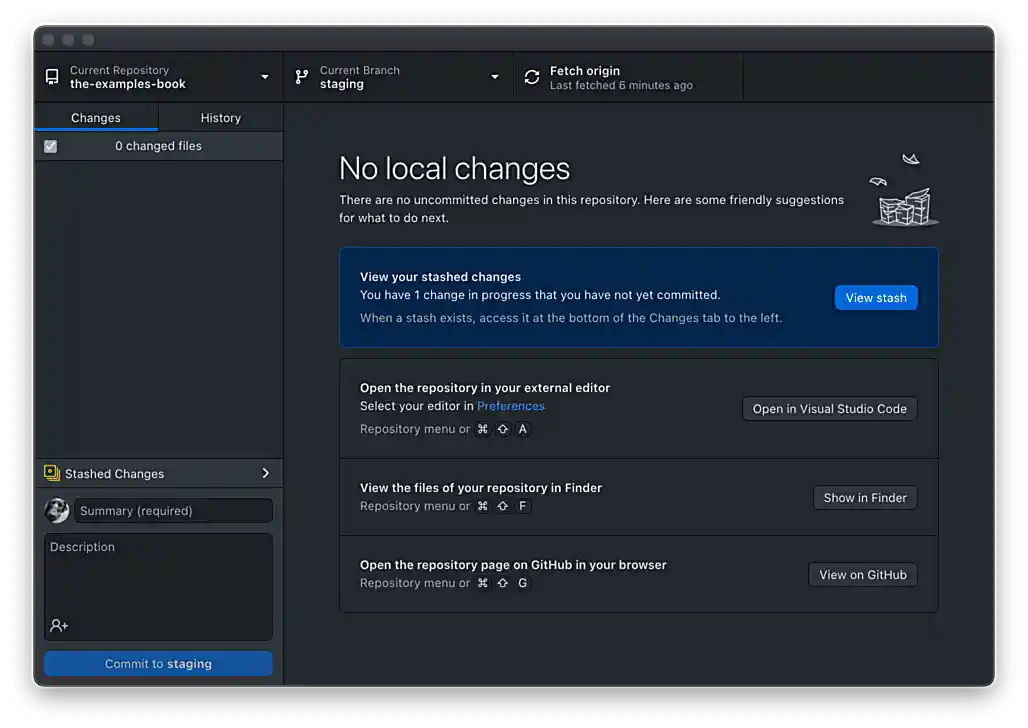Click the Fetch origin sync icon
This screenshot has height=728, width=1028.
pos(531,76)
